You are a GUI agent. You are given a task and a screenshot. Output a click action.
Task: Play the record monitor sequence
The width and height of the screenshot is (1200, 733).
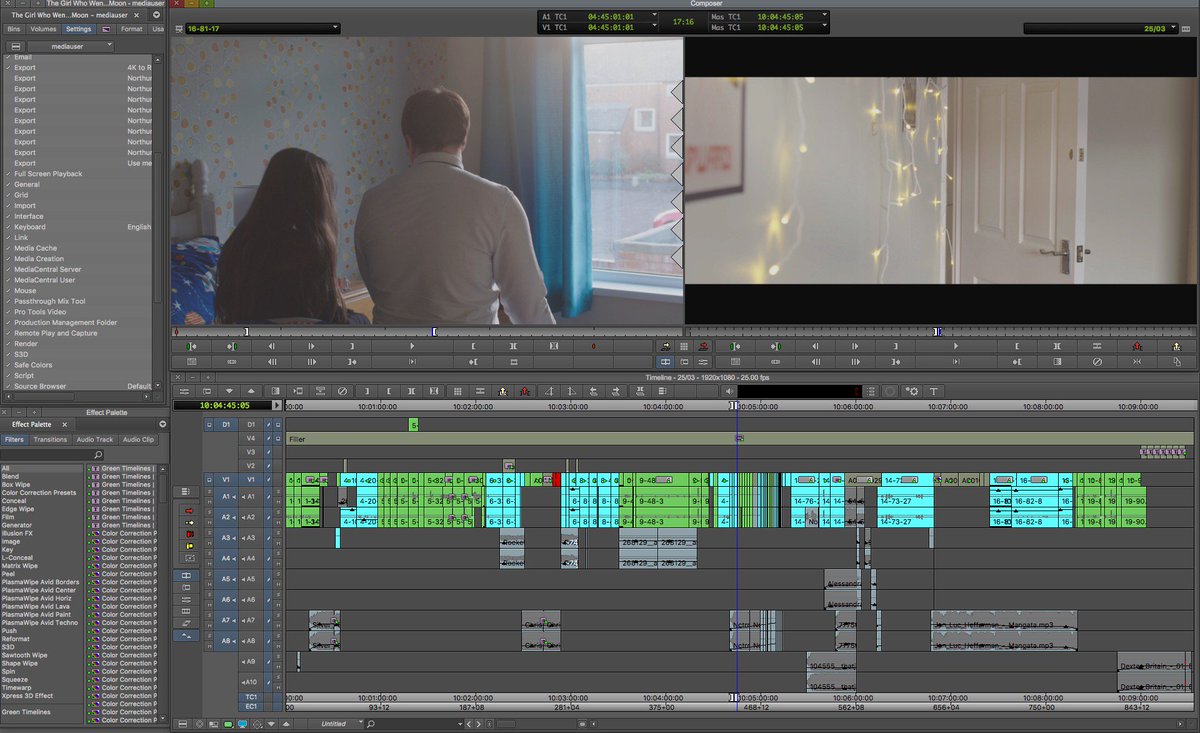point(955,346)
